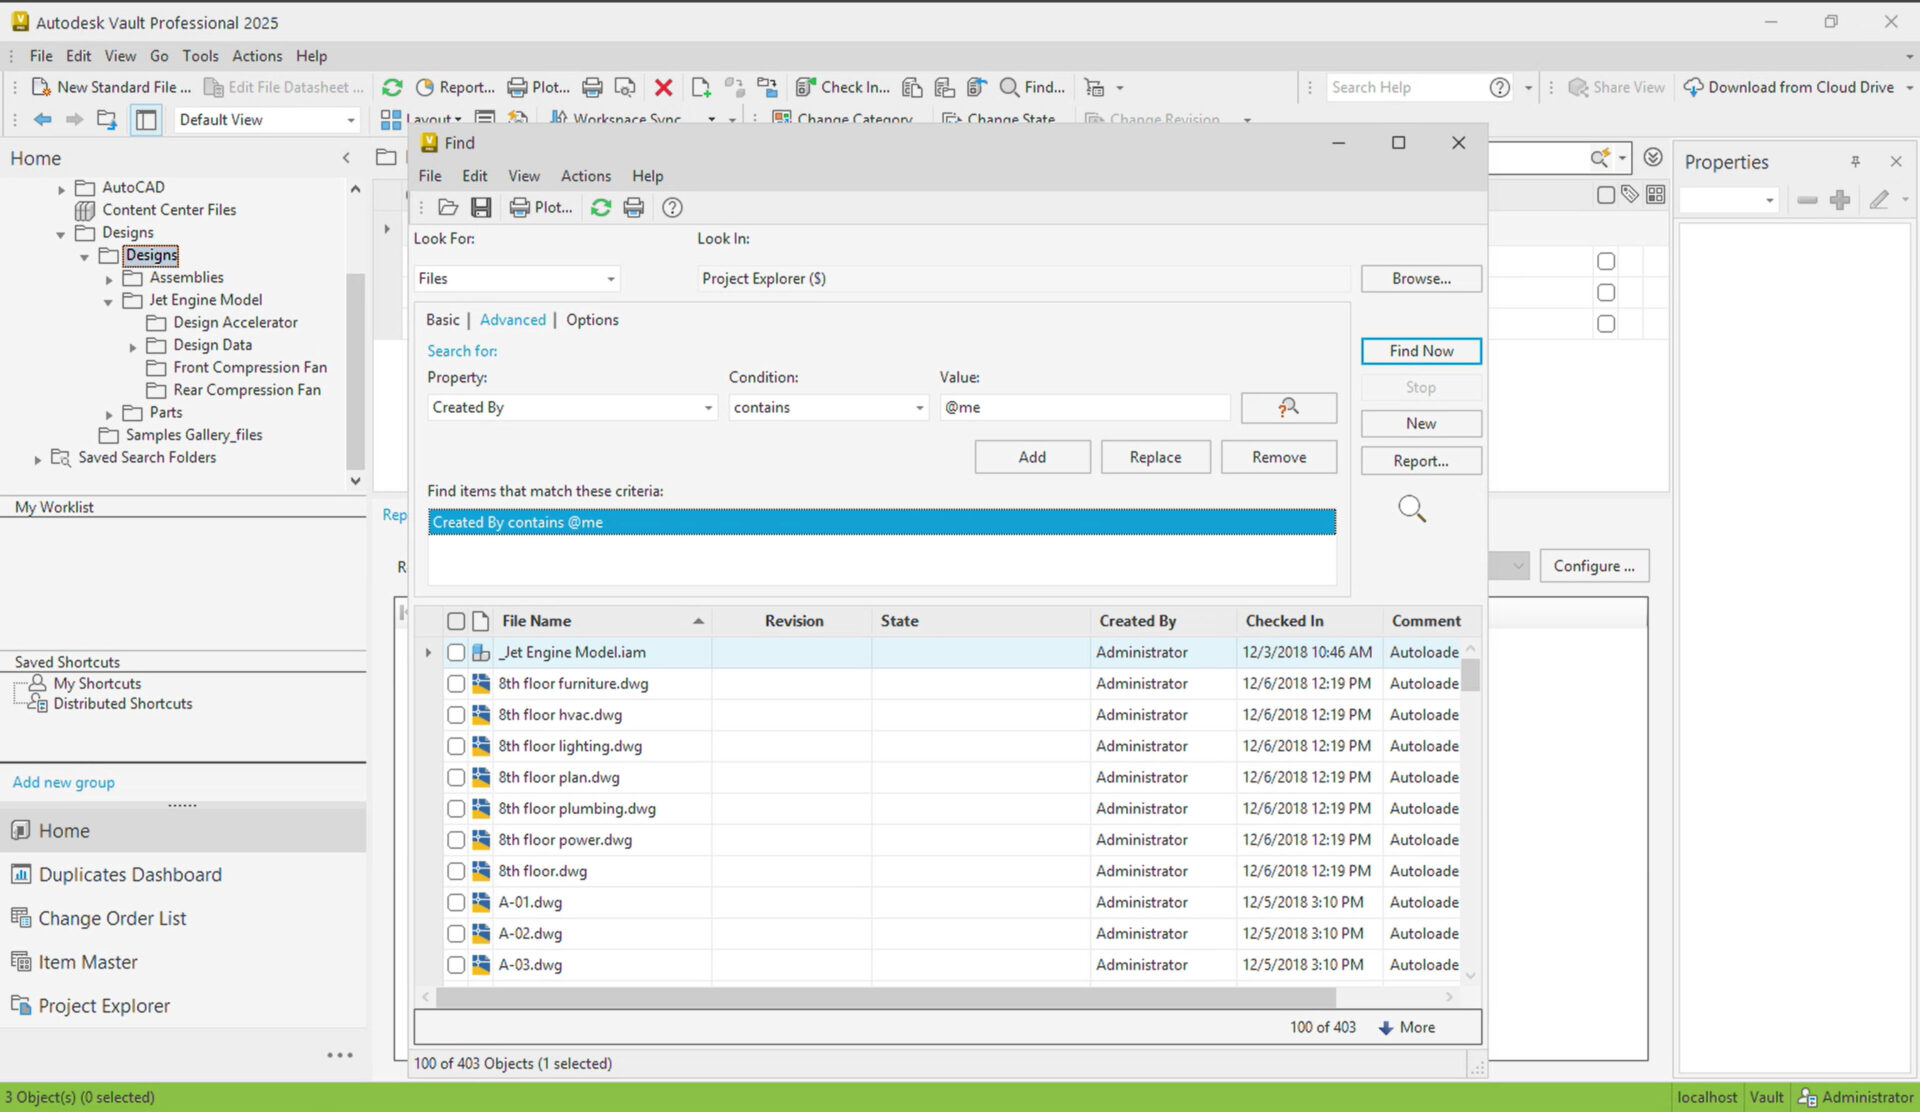Collapse the Jet Engine Model tree folder
Viewport: 1920px width, 1112px height.
(108, 301)
